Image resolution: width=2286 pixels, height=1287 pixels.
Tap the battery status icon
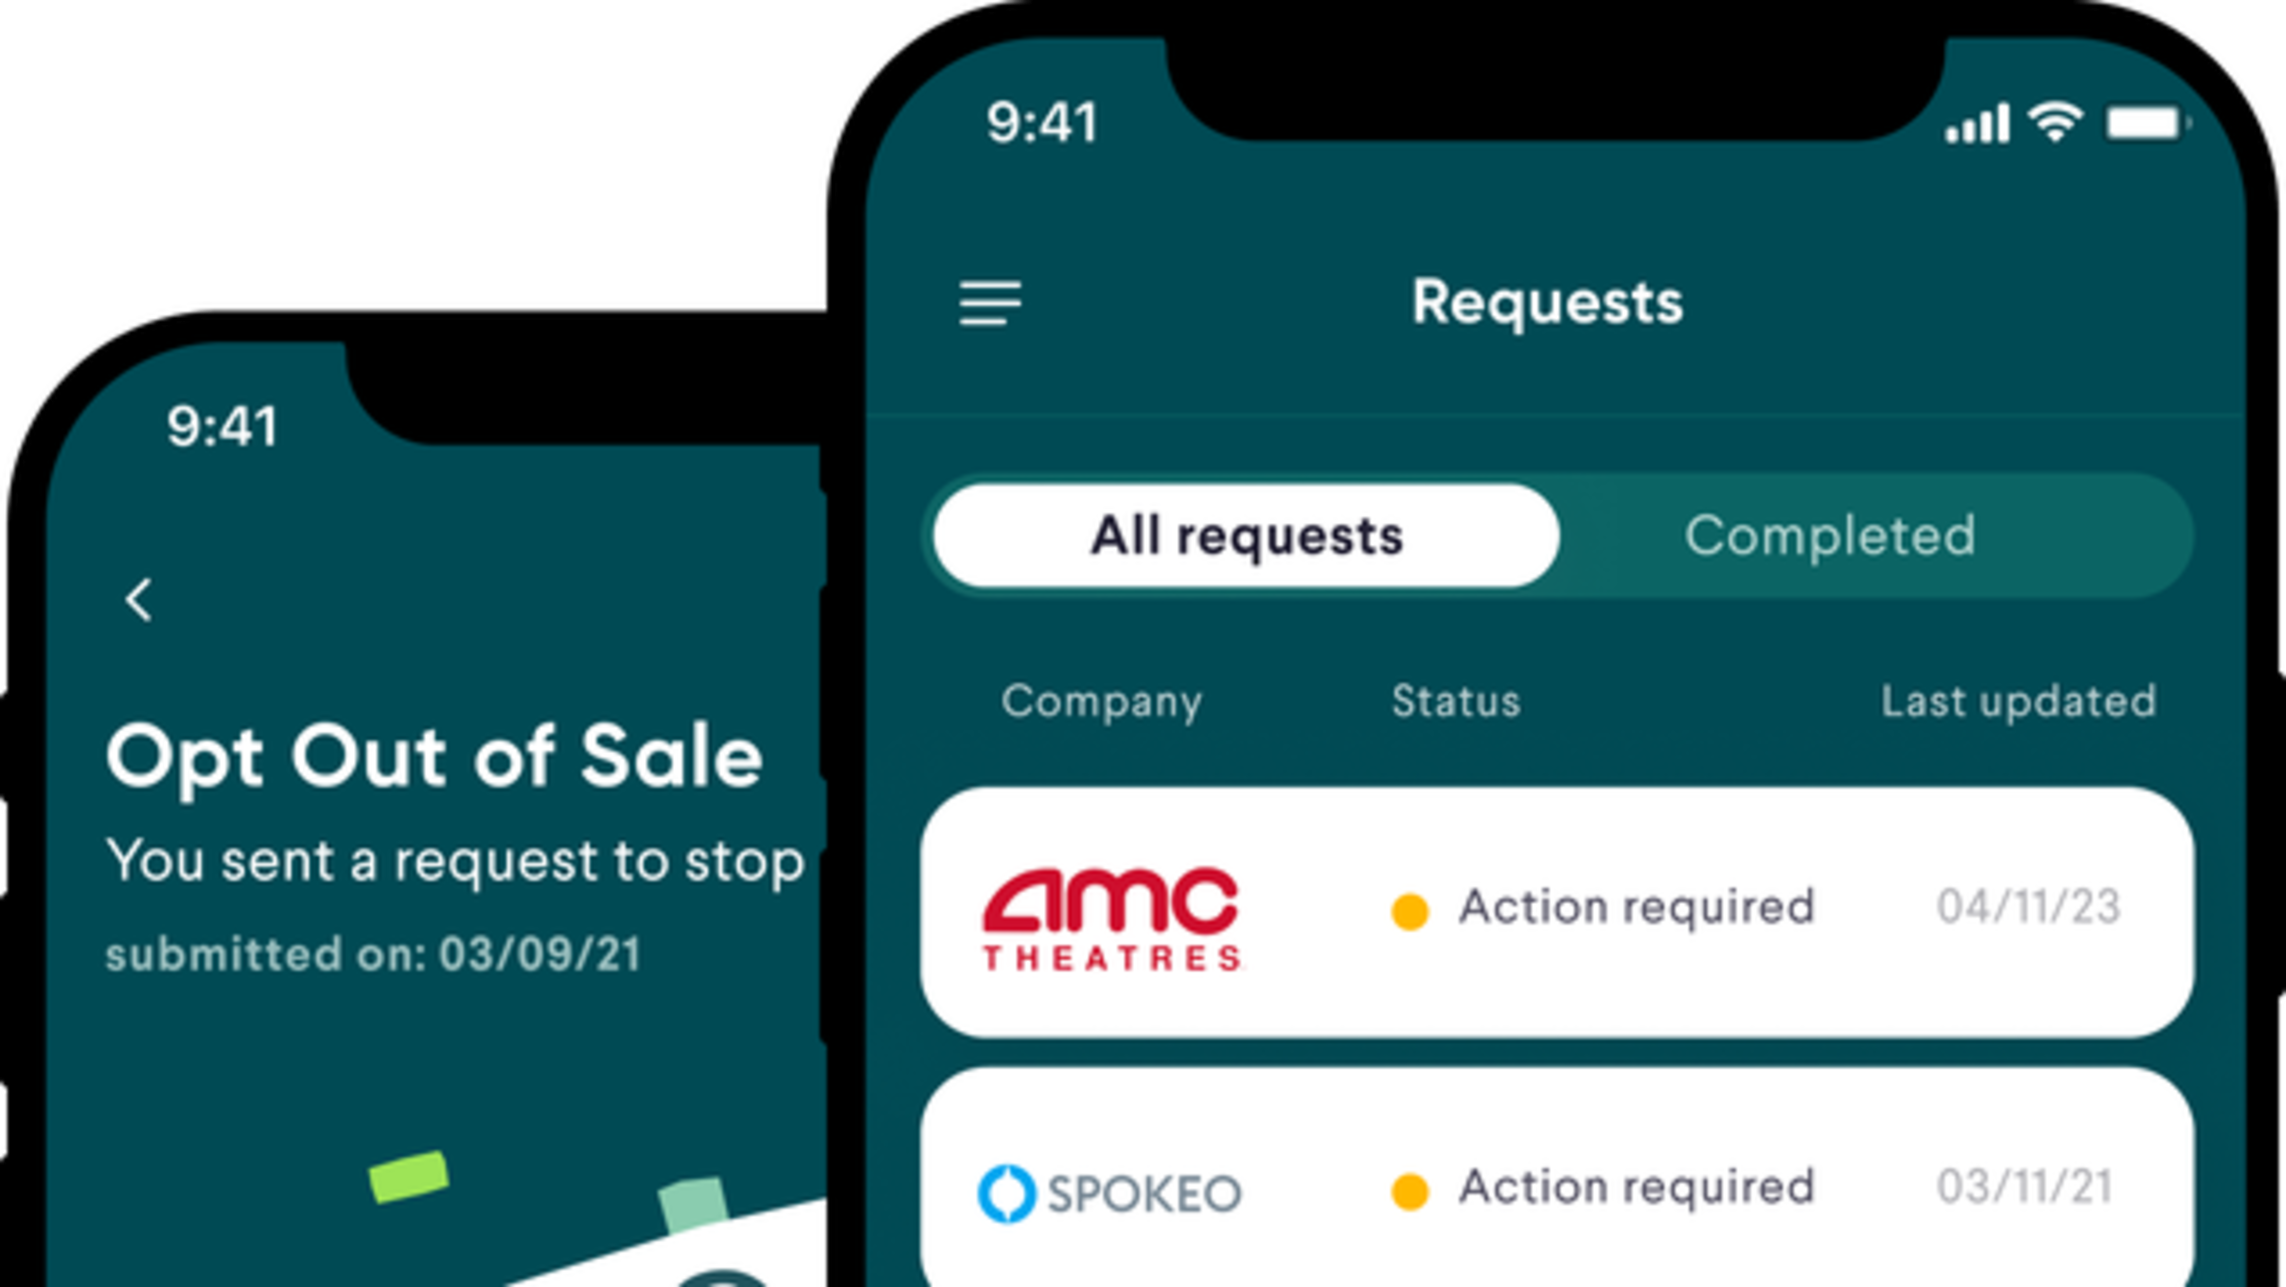2146,124
